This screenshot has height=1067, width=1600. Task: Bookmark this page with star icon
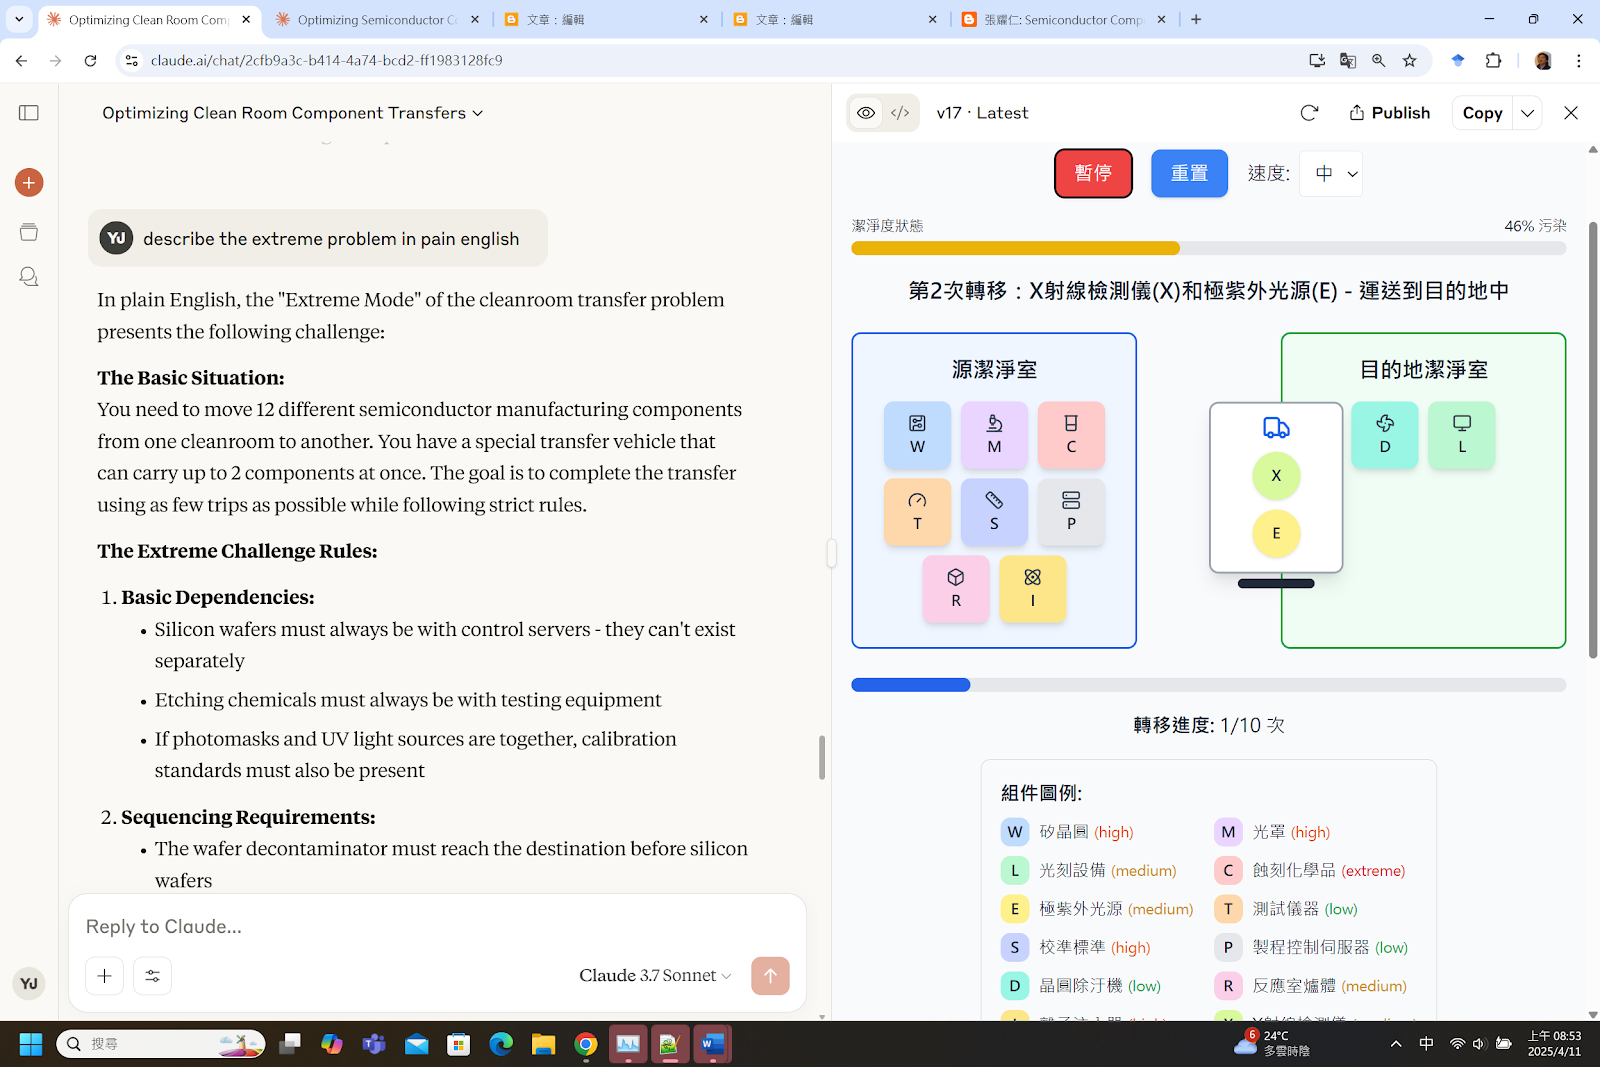click(x=1410, y=60)
